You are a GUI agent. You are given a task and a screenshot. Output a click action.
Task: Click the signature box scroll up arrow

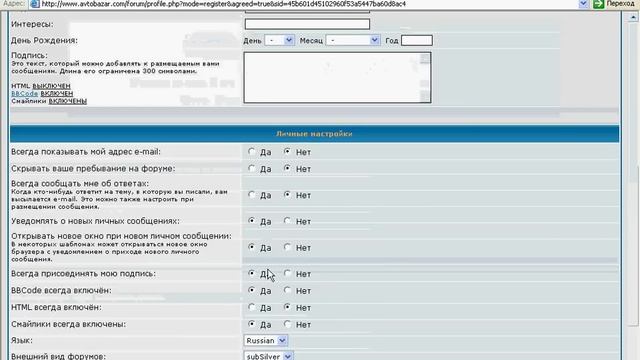coord(424,59)
